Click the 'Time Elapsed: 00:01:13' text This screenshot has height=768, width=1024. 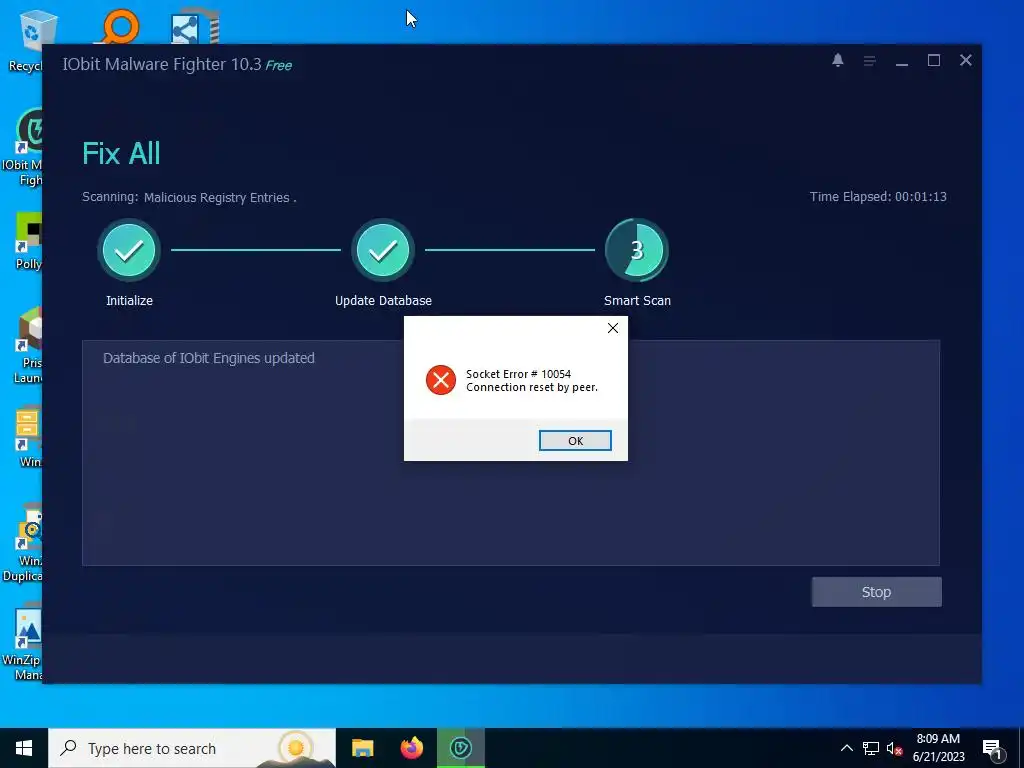[x=878, y=197]
